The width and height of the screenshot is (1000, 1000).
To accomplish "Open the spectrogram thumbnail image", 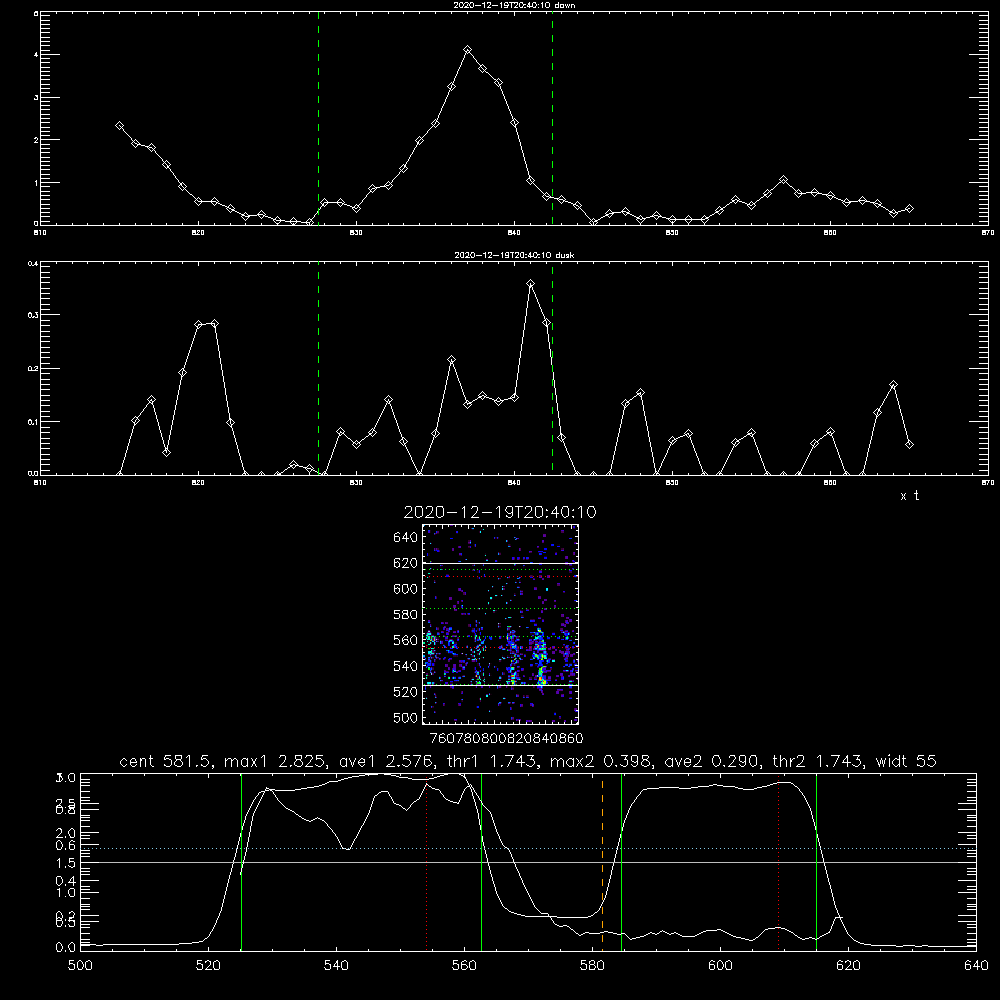I will pyautogui.click(x=500, y=624).
